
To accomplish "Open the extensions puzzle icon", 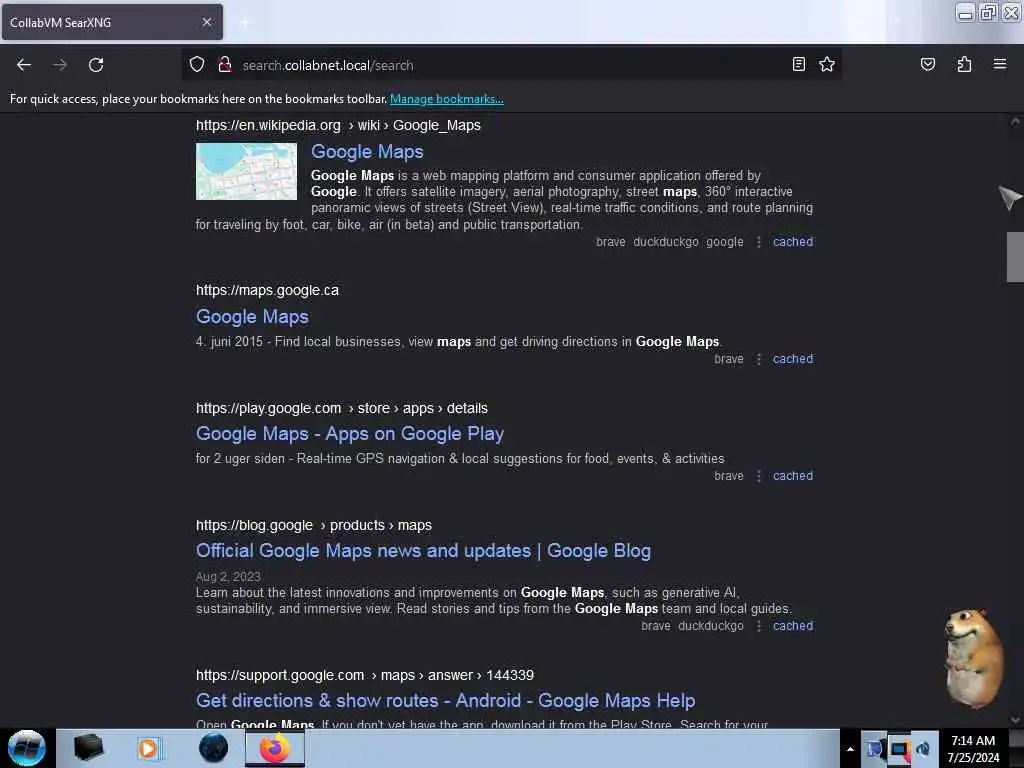I will click(964, 64).
